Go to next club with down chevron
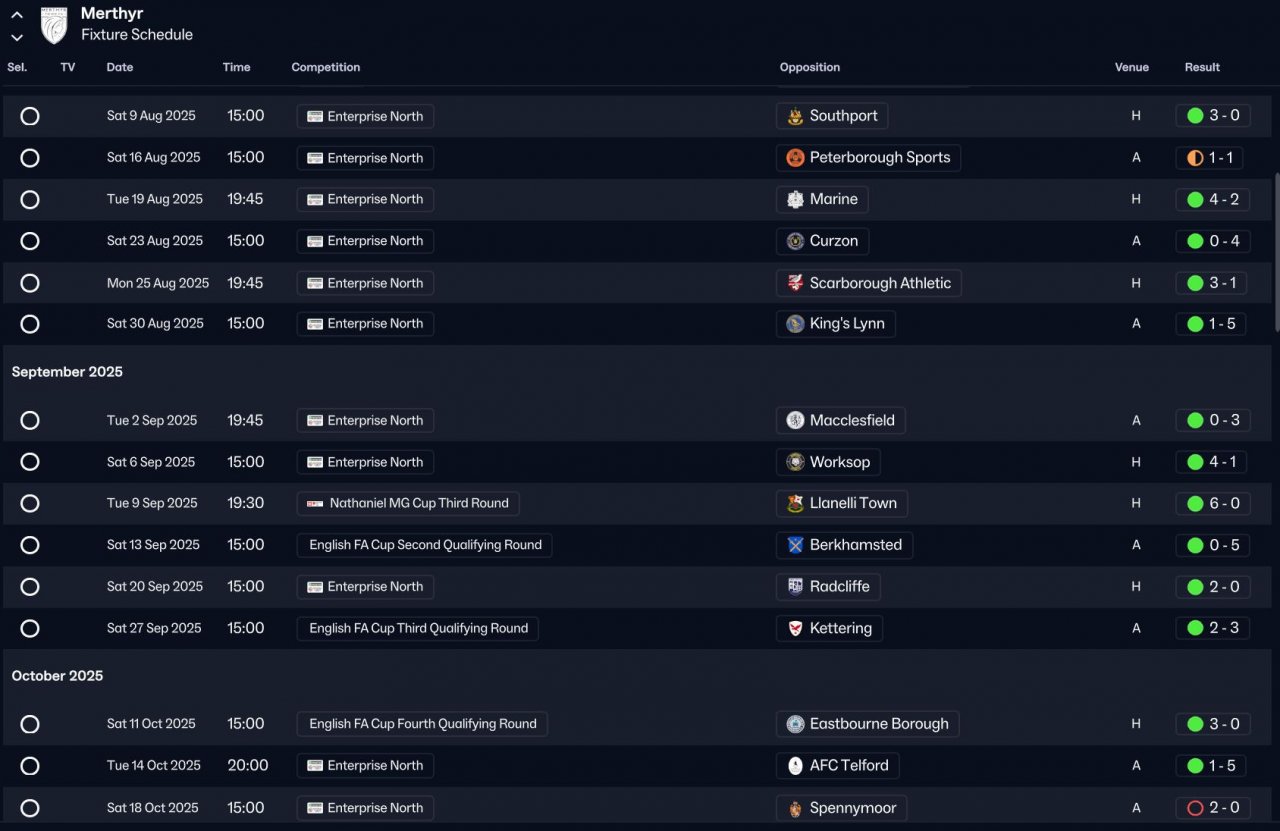The height and width of the screenshot is (831, 1280). click(x=17, y=37)
